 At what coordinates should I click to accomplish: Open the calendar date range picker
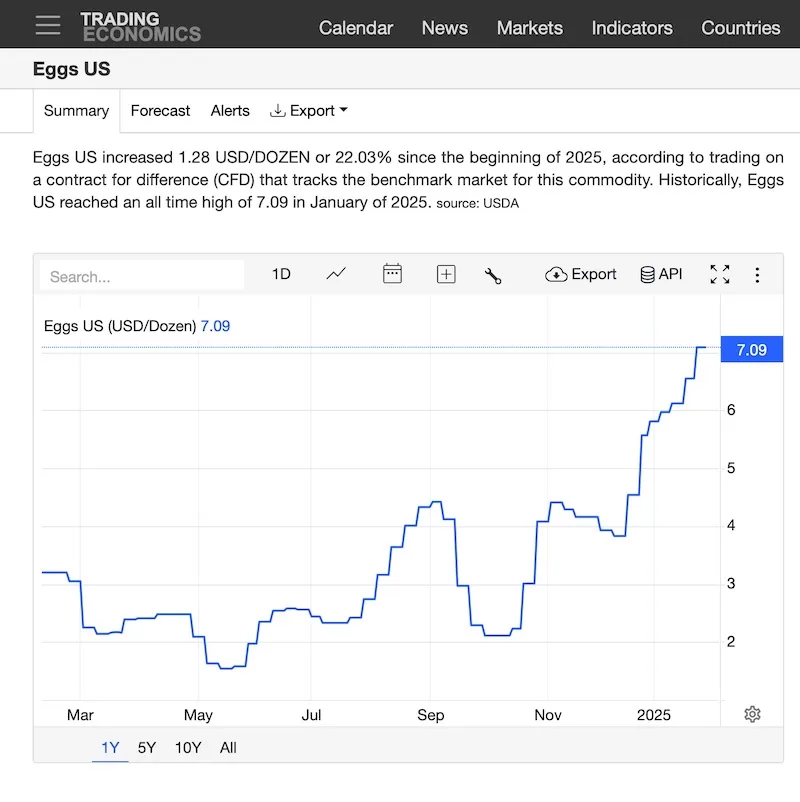coord(392,274)
